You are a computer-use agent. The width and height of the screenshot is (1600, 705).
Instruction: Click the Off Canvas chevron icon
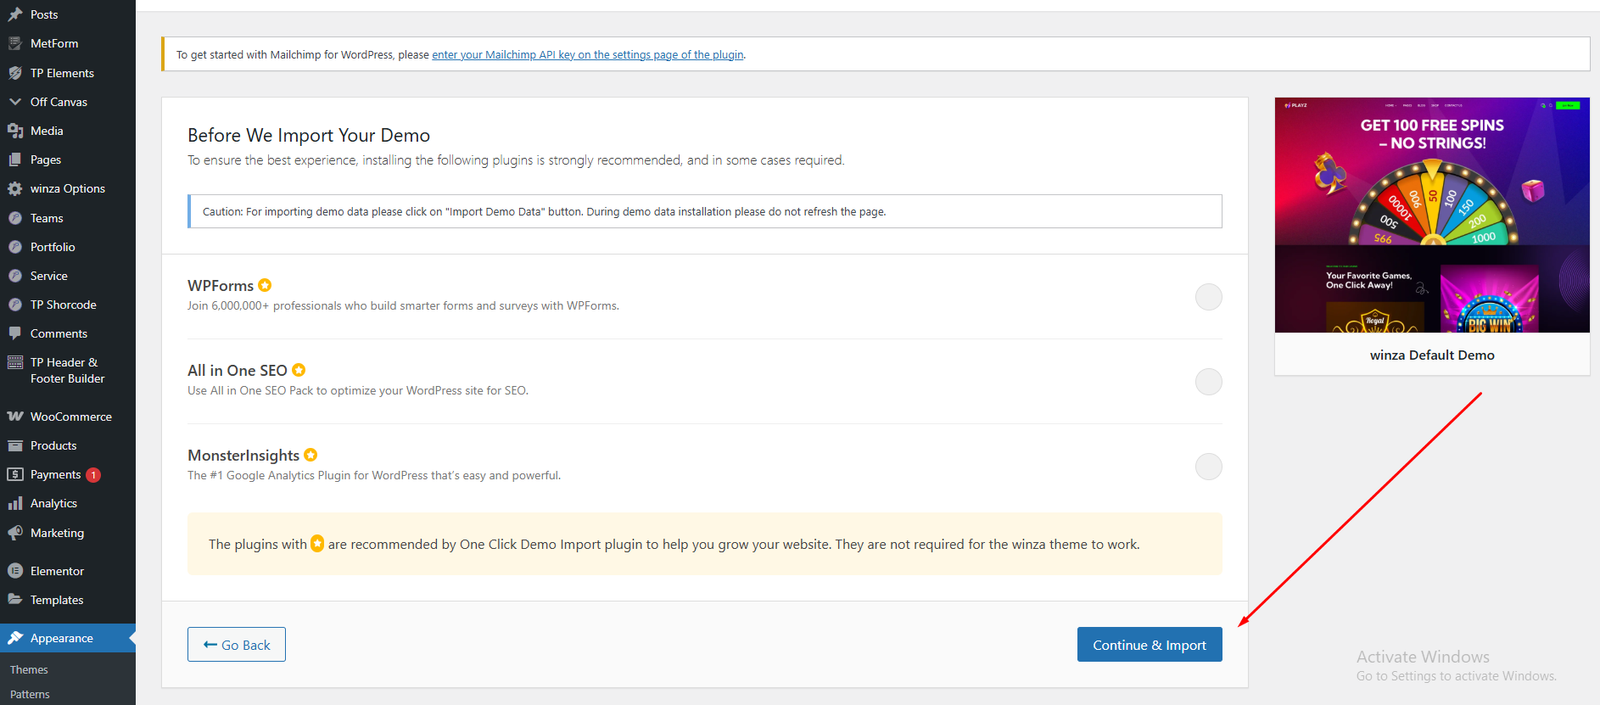15,102
